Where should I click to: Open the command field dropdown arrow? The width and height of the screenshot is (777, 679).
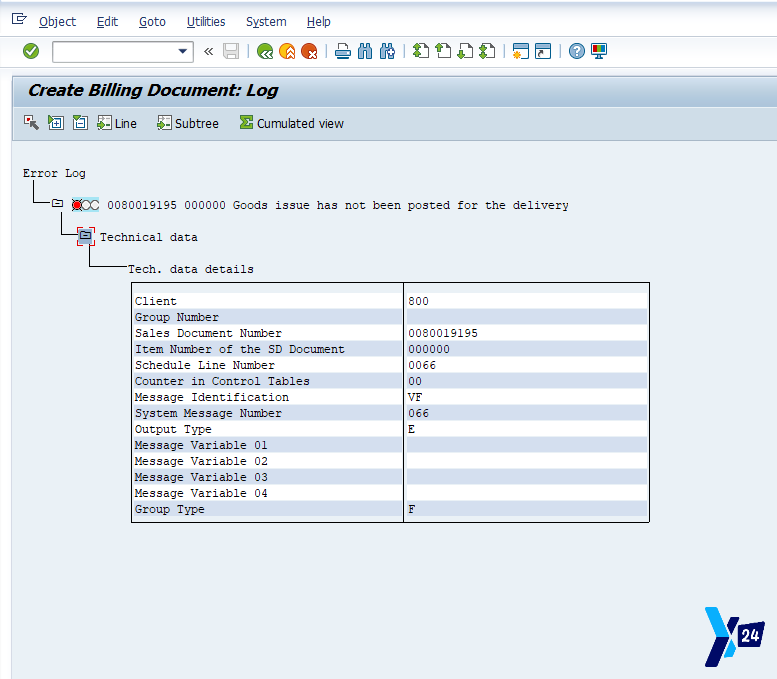pyautogui.click(x=183, y=51)
